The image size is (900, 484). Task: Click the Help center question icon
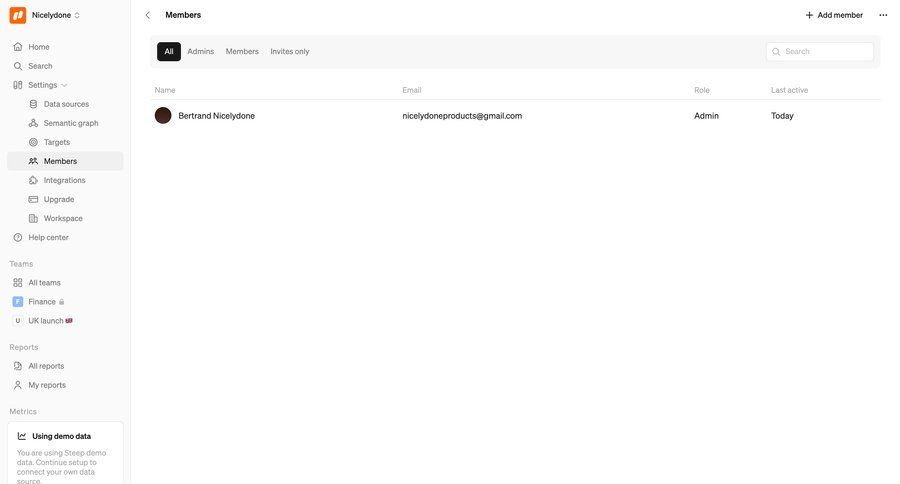pos(18,237)
